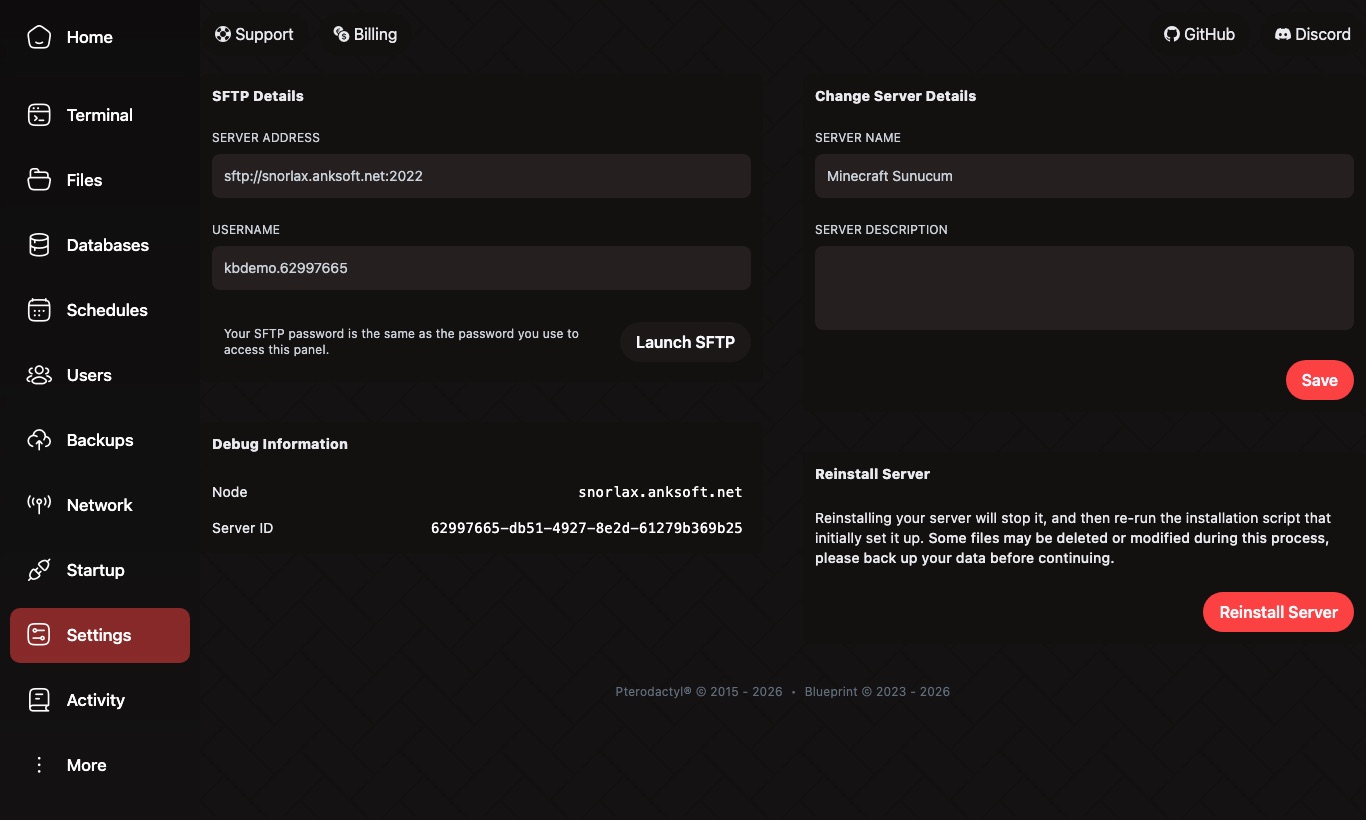Screen dimensions: 1366x820
Task: Open the Activity book icon
Action: [39, 700]
